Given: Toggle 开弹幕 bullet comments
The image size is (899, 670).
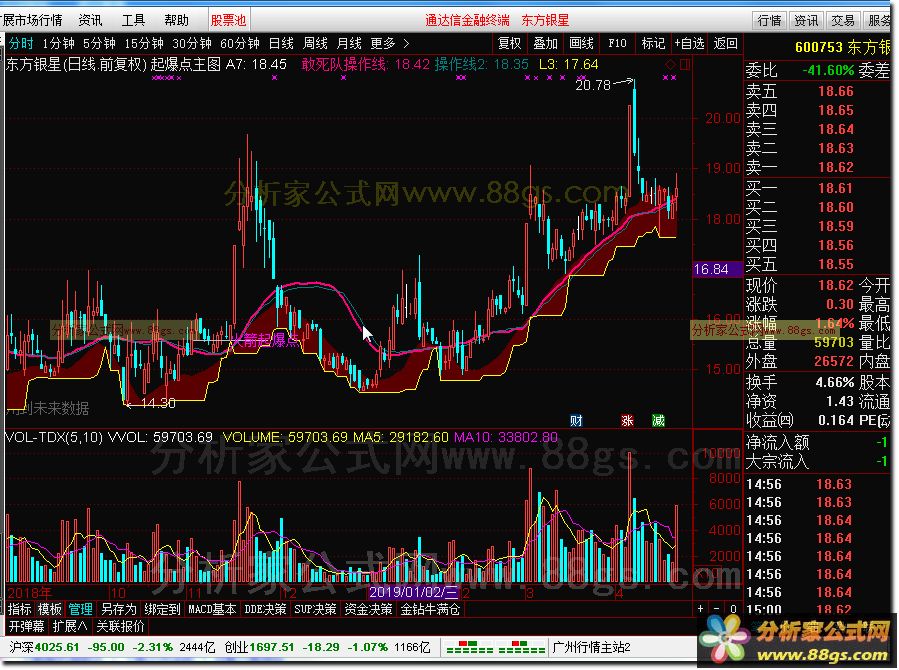Looking at the screenshot, I should pos(26,626).
